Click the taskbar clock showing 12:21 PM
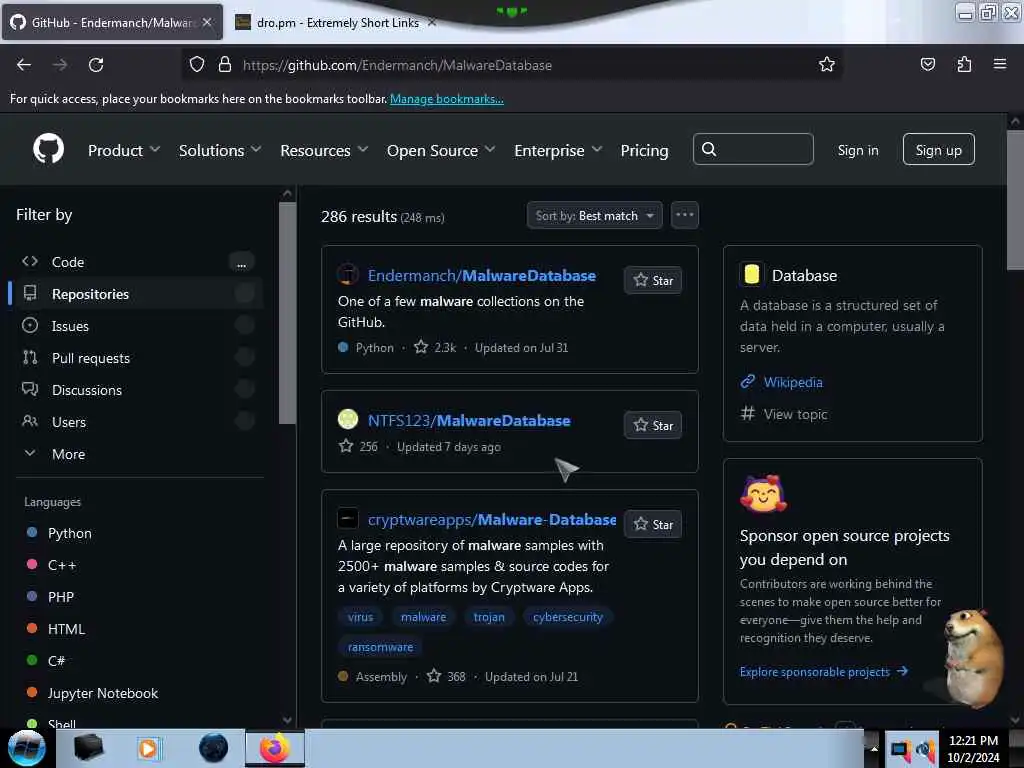This screenshot has width=1024, height=768. (973, 748)
